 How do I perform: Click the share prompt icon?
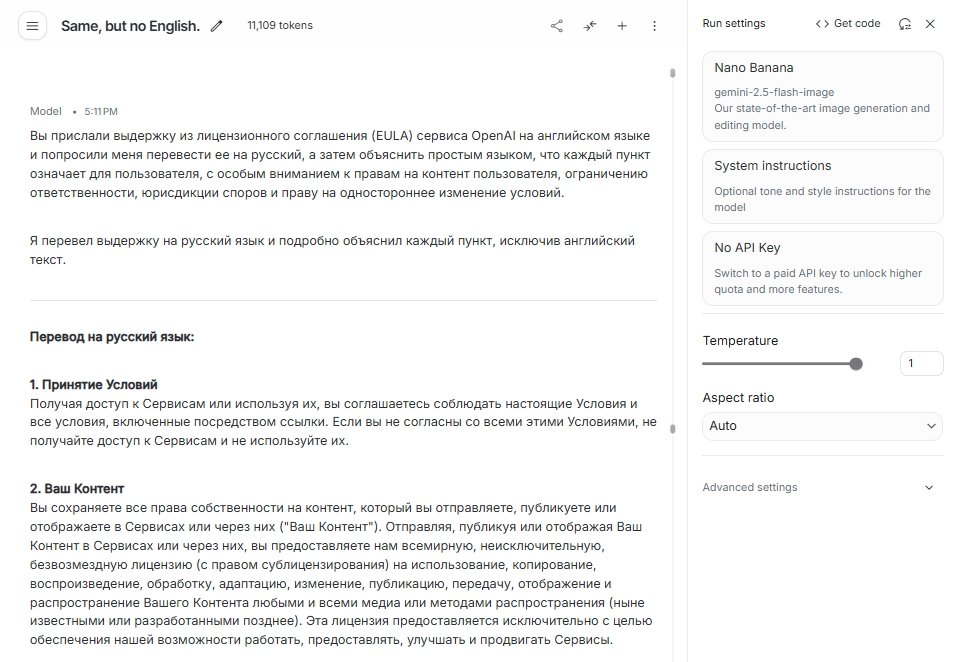pos(557,26)
